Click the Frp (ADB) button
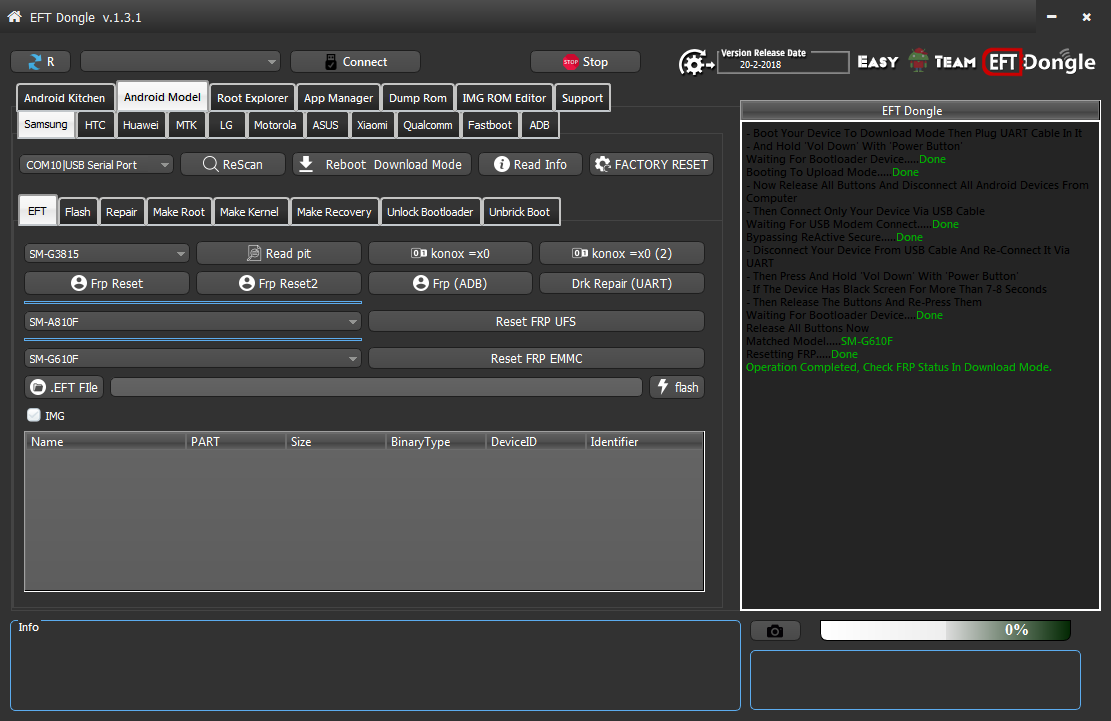This screenshot has height=721, width=1111. pyautogui.click(x=450, y=283)
